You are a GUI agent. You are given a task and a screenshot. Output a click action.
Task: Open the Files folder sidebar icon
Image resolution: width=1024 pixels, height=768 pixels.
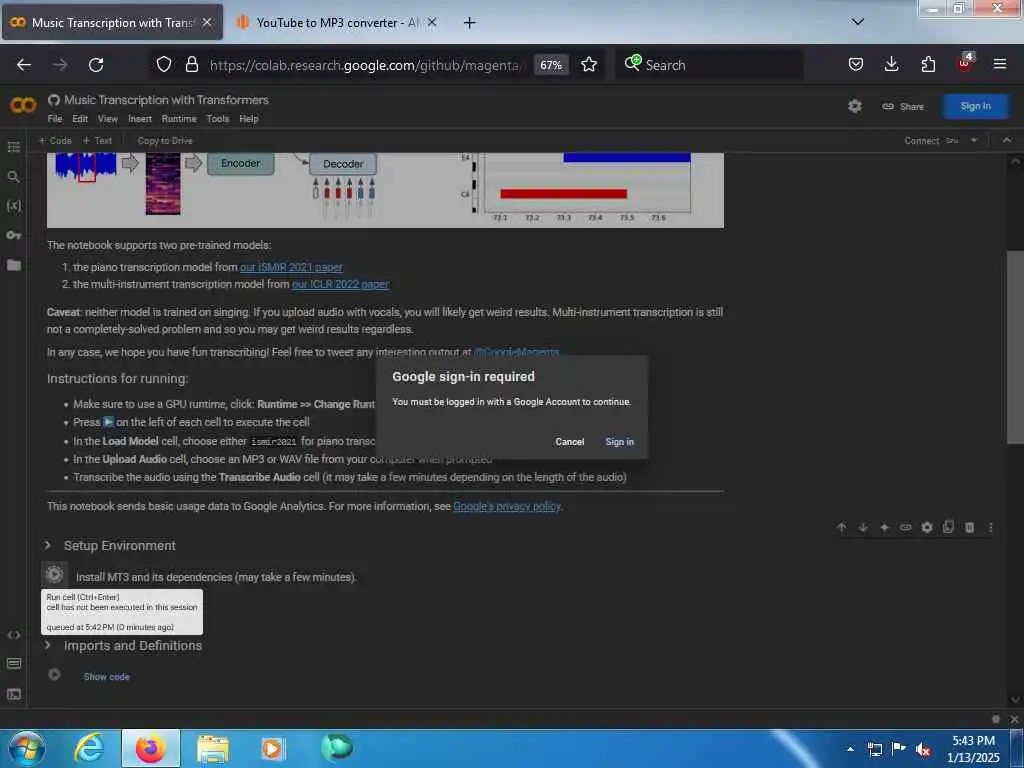(14, 264)
